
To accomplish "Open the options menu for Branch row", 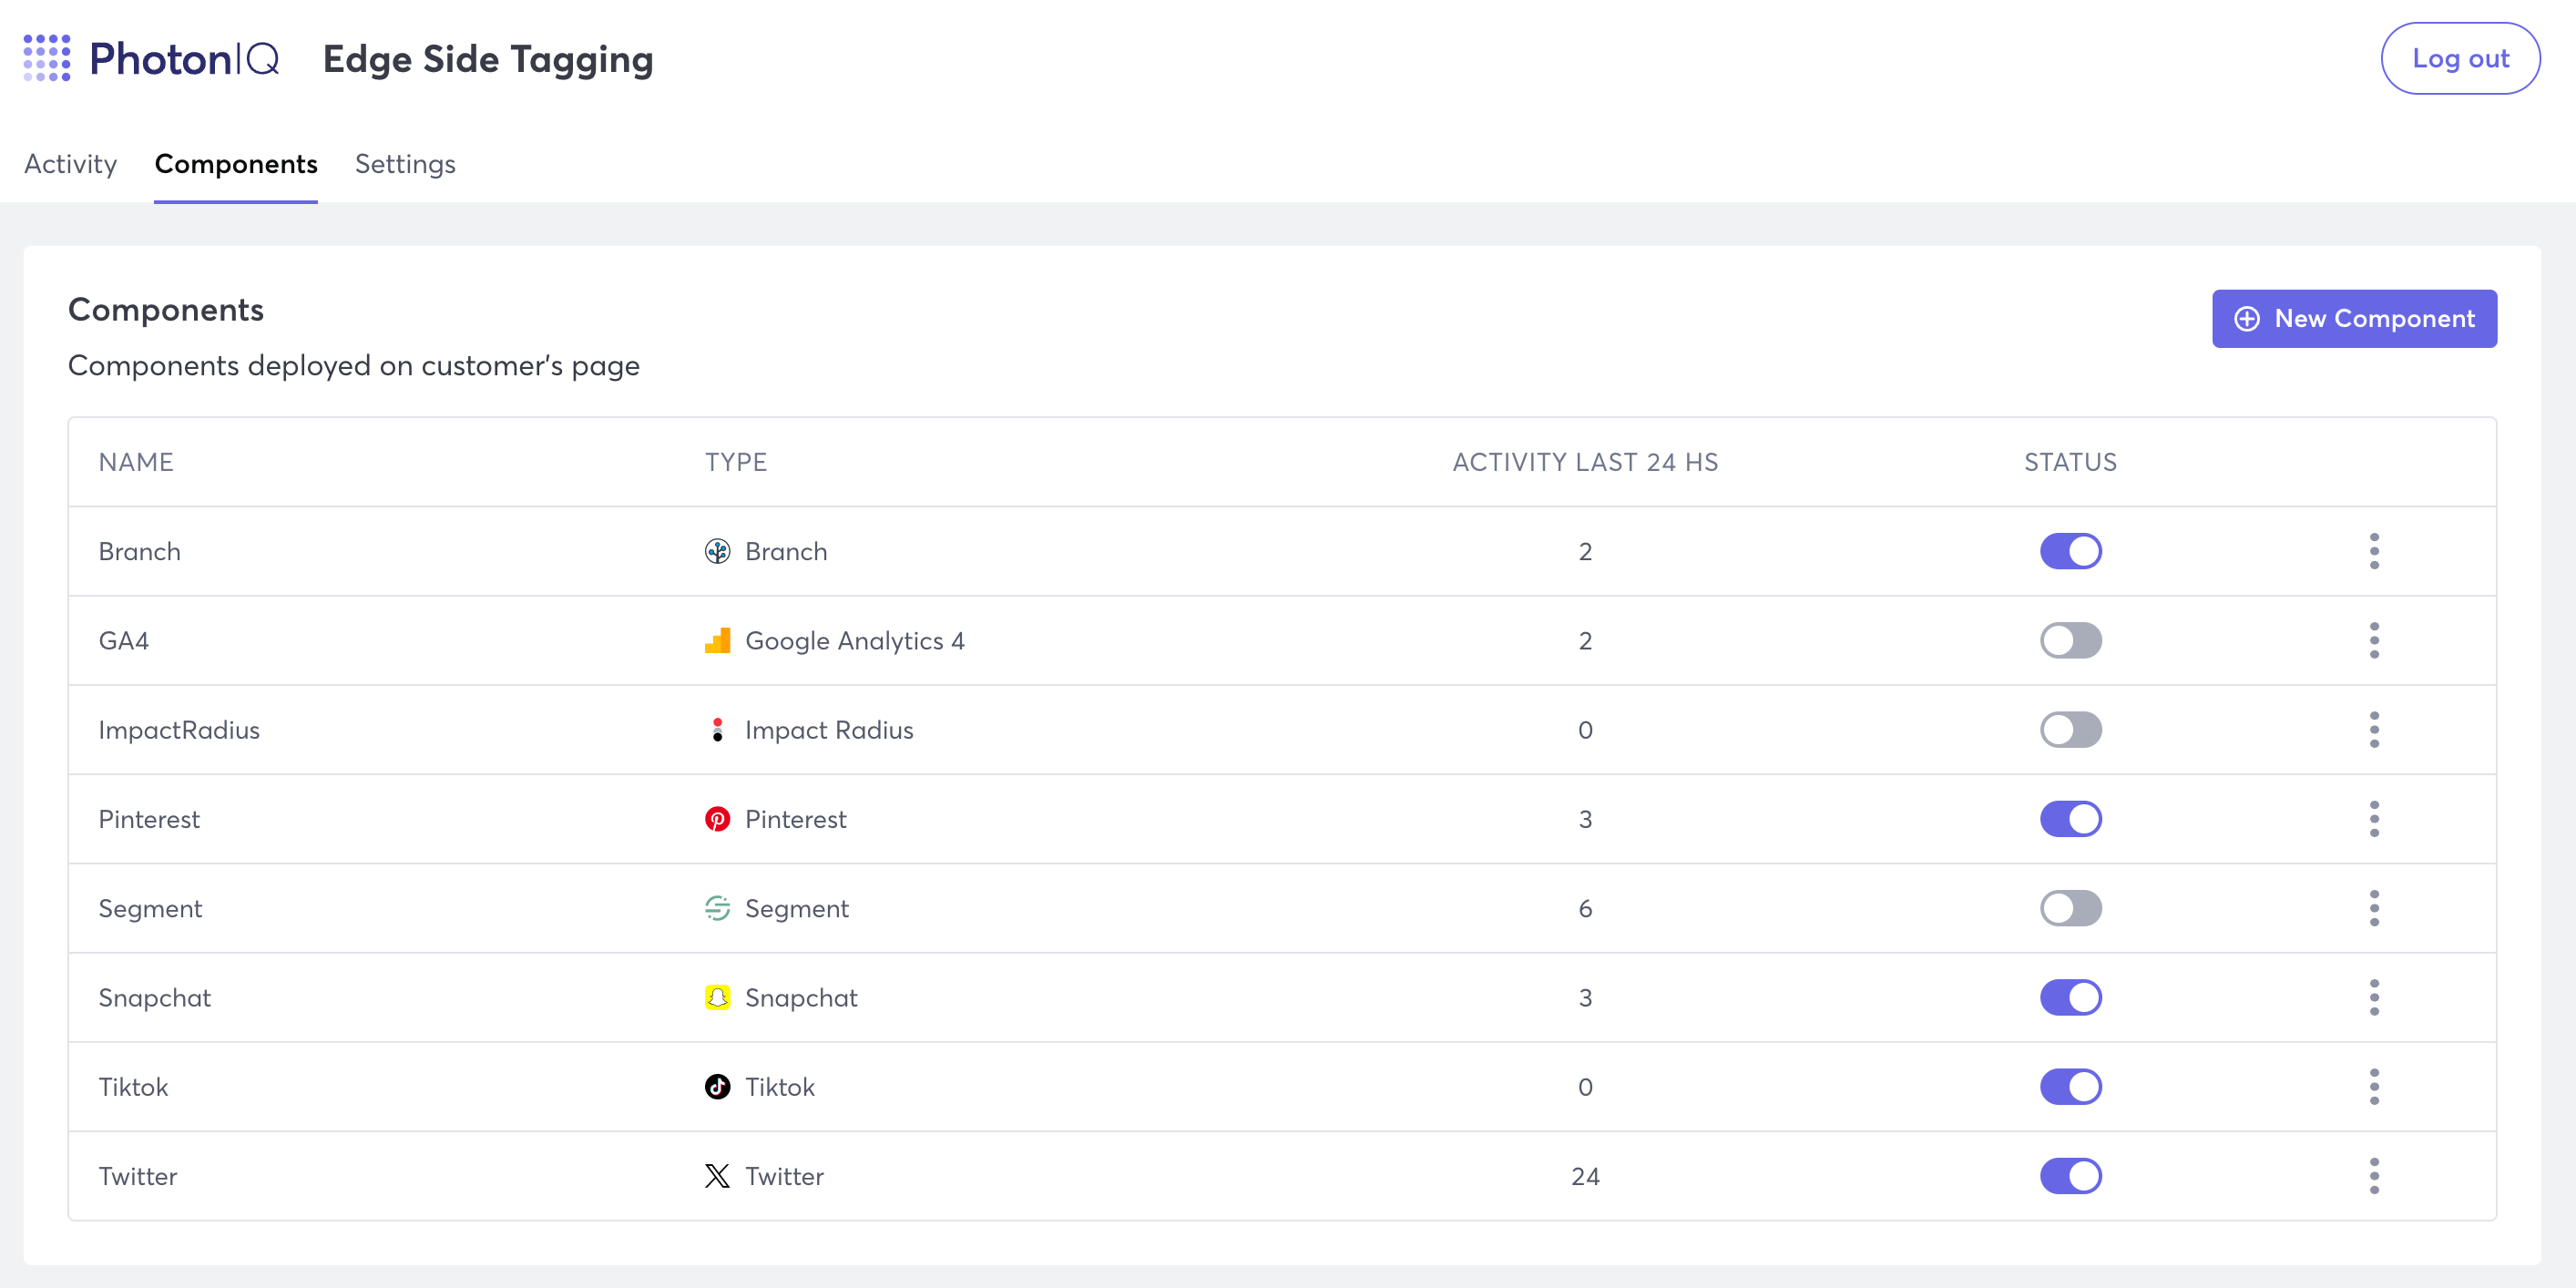I will (2375, 551).
